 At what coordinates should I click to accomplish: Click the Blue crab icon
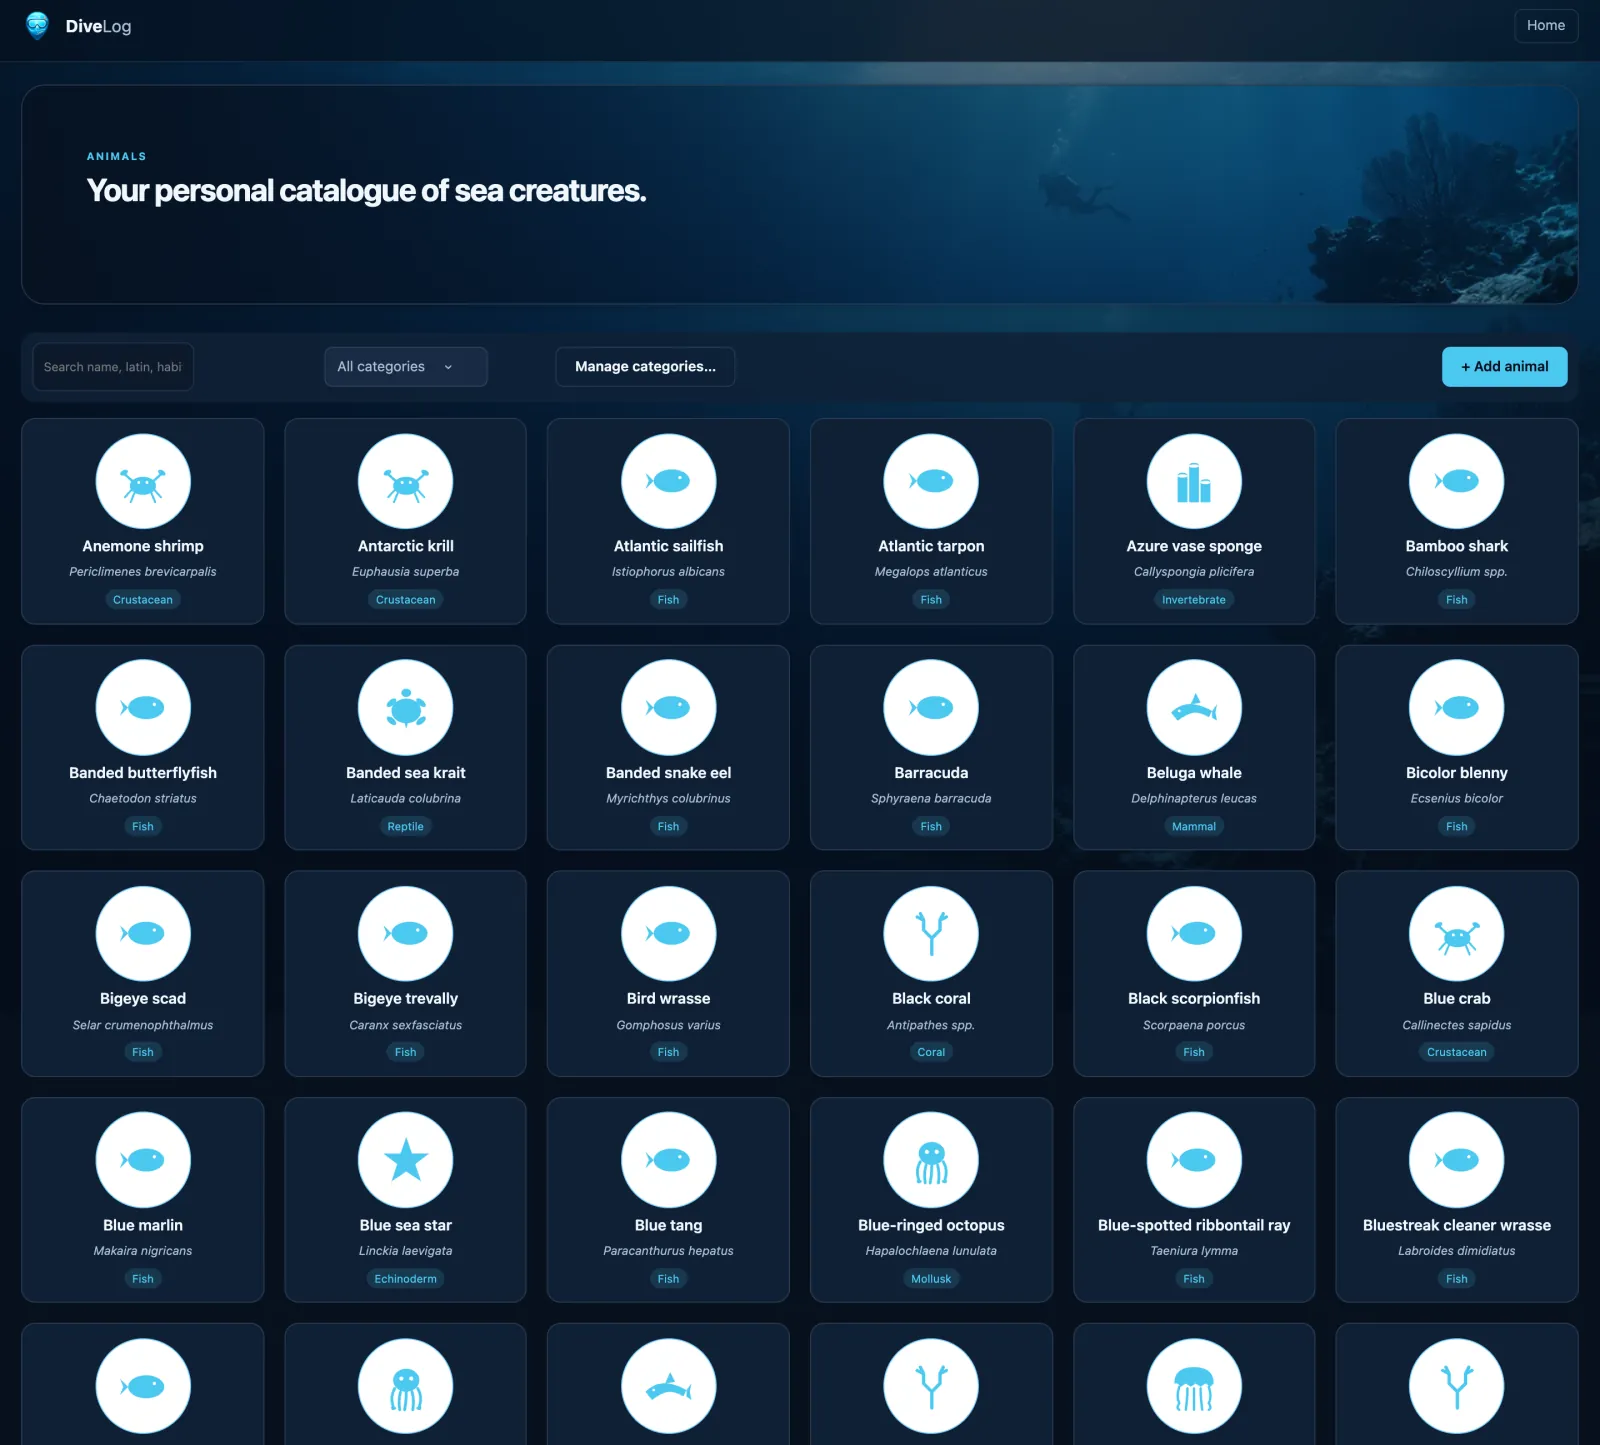1457,933
